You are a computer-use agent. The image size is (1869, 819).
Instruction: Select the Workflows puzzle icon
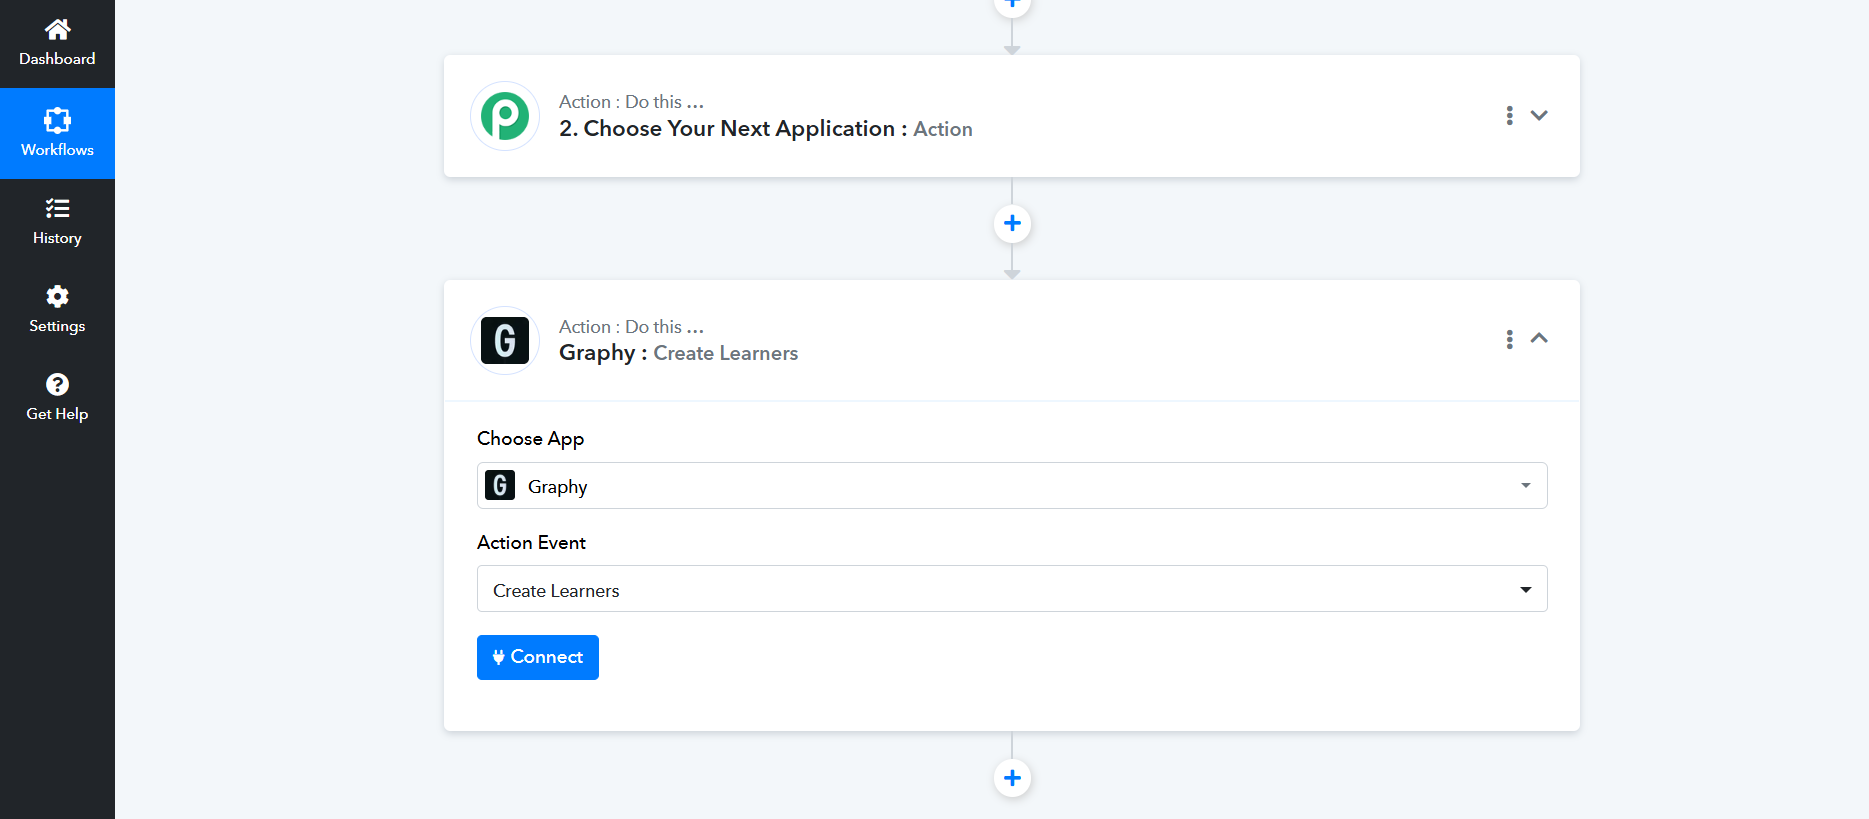coord(57,120)
